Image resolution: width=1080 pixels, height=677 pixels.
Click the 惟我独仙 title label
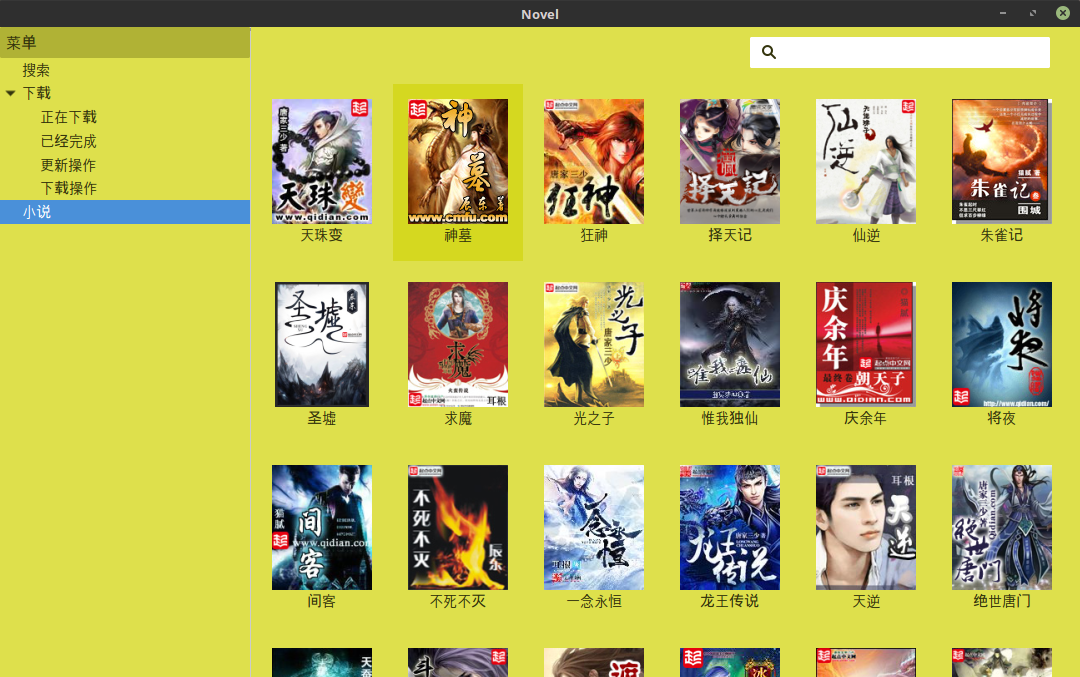click(730, 419)
